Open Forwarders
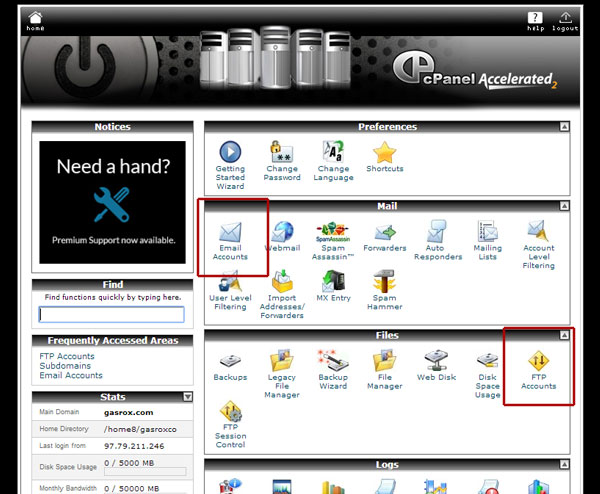Screen dimensions: 600x494 click(385, 237)
